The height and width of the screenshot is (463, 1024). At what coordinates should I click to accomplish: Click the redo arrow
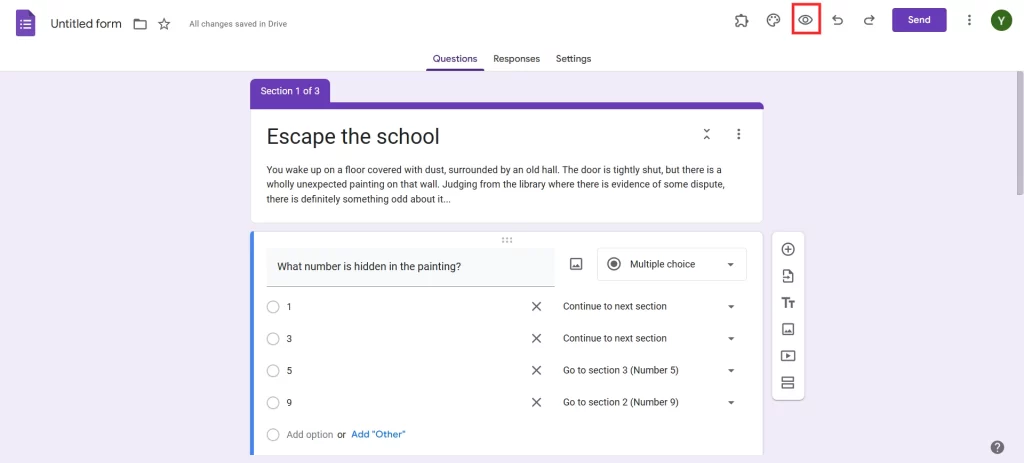[x=869, y=20]
